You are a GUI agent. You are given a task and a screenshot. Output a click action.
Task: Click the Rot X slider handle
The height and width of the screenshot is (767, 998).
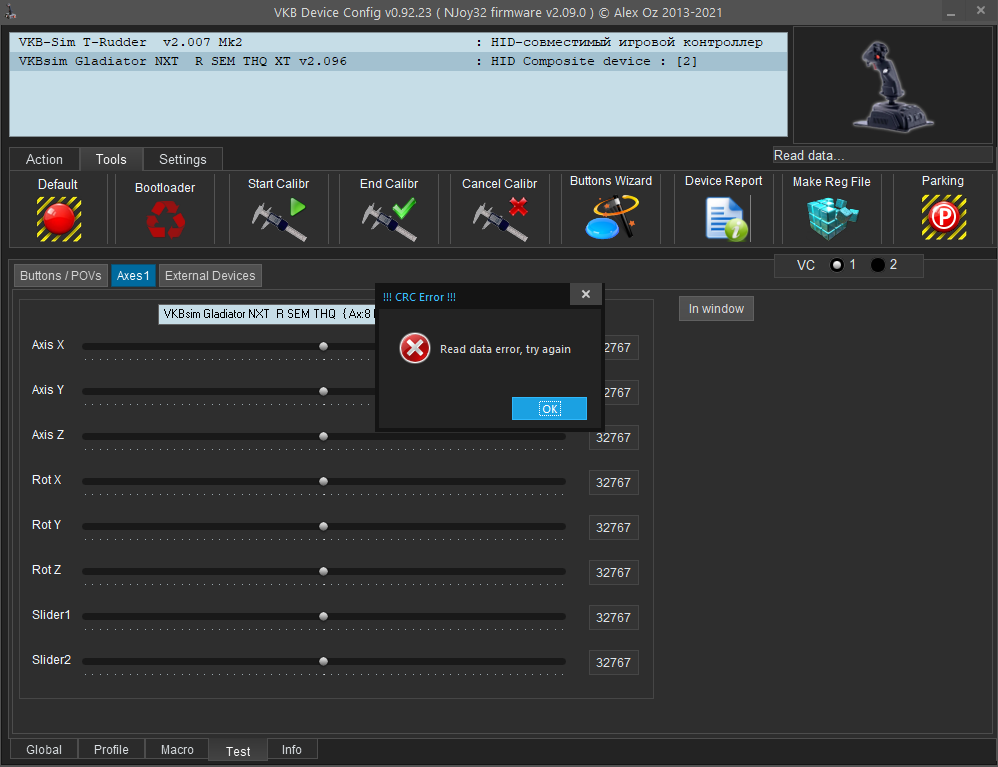pos(323,481)
